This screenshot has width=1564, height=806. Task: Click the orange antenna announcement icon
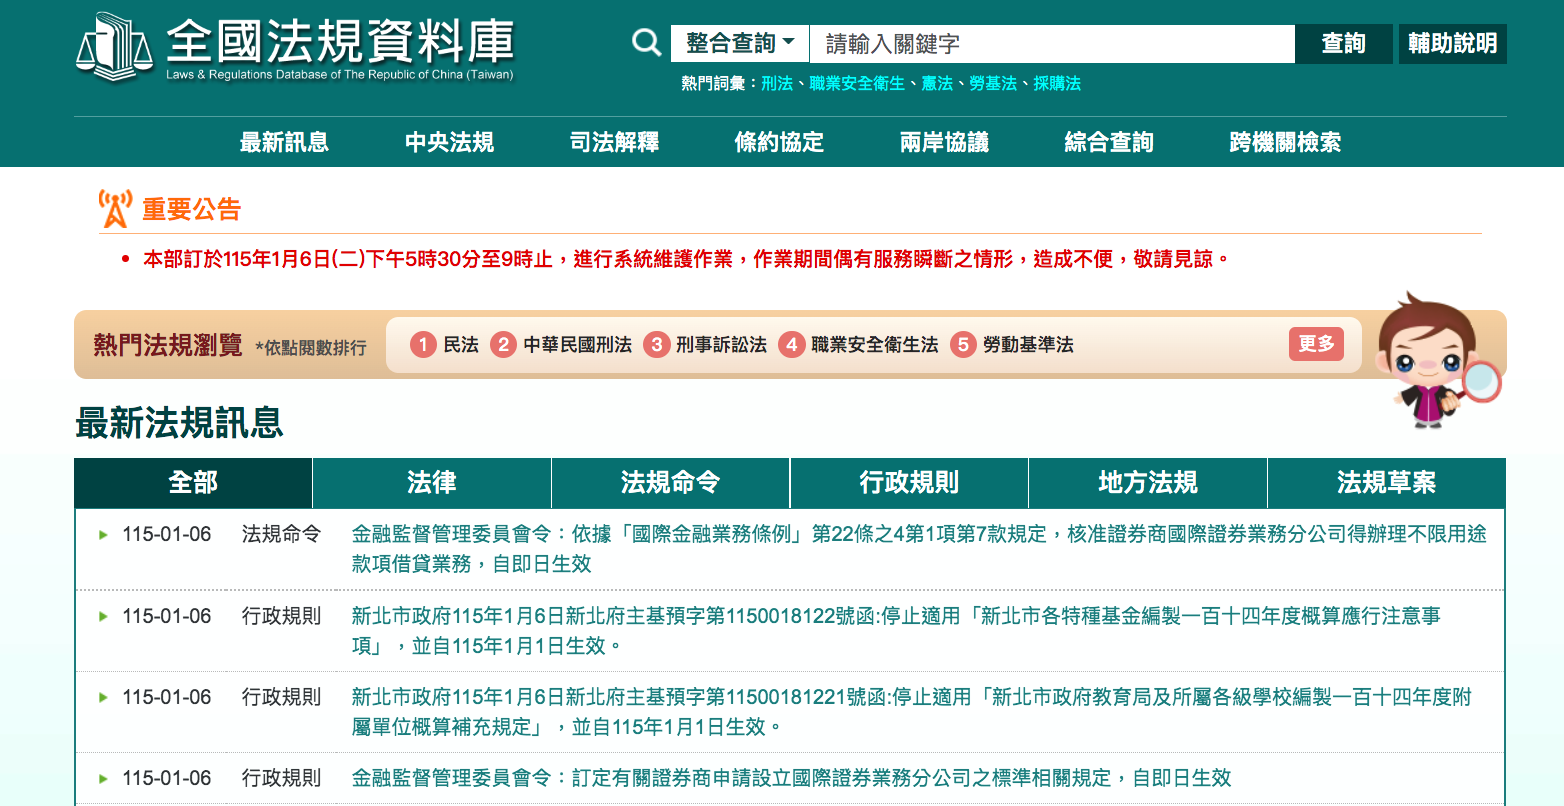pos(115,209)
